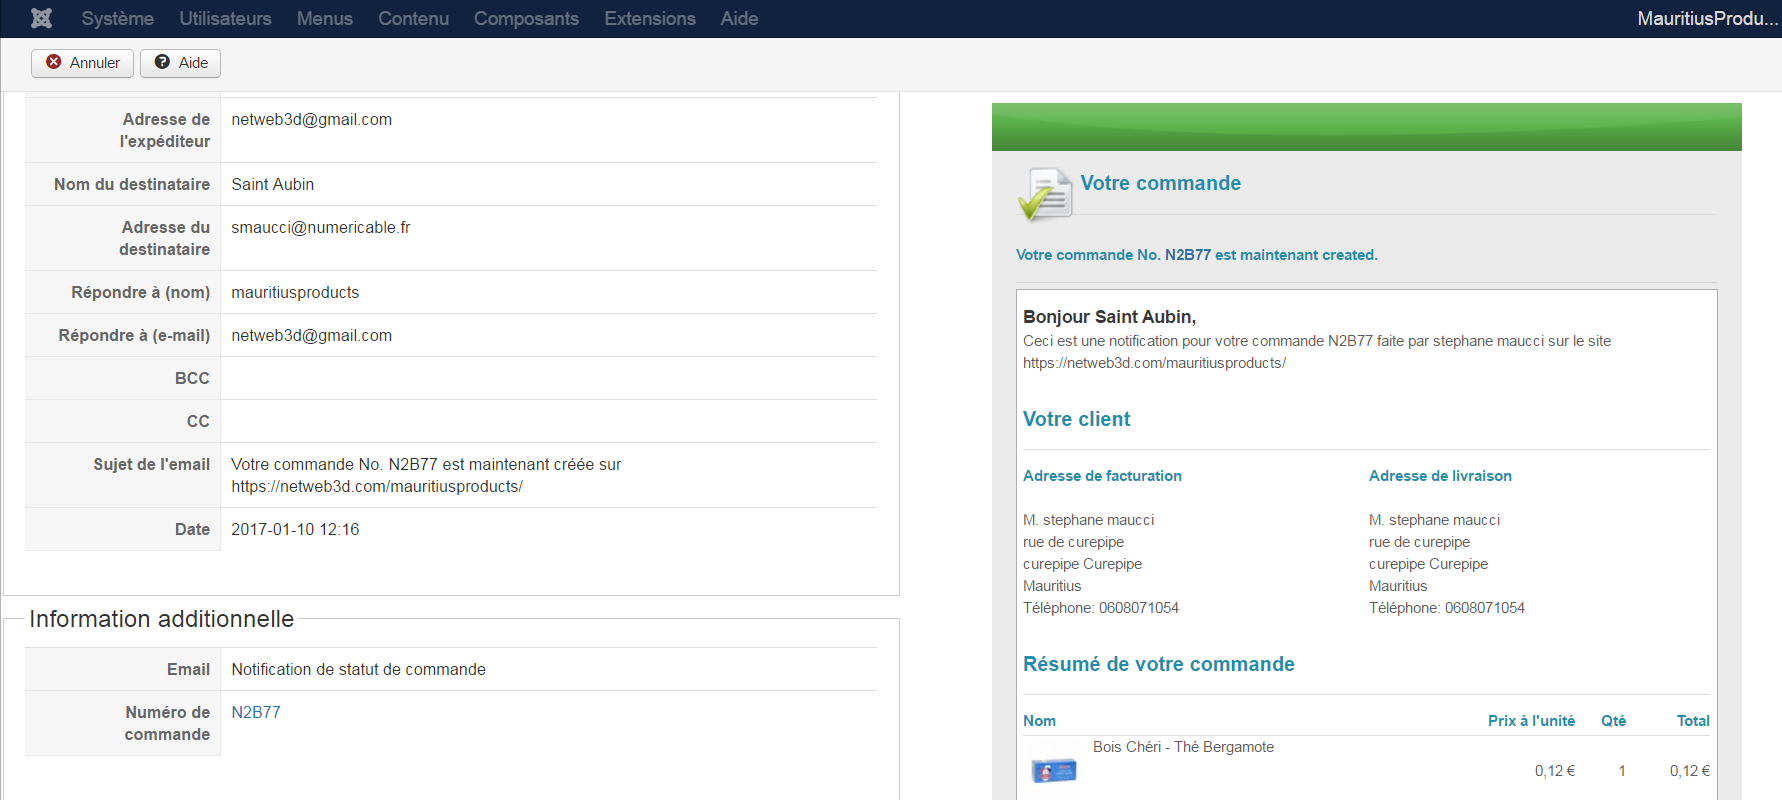Click the Aide toolbar button
Viewport: 1782px width, 800px height.
coord(180,63)
